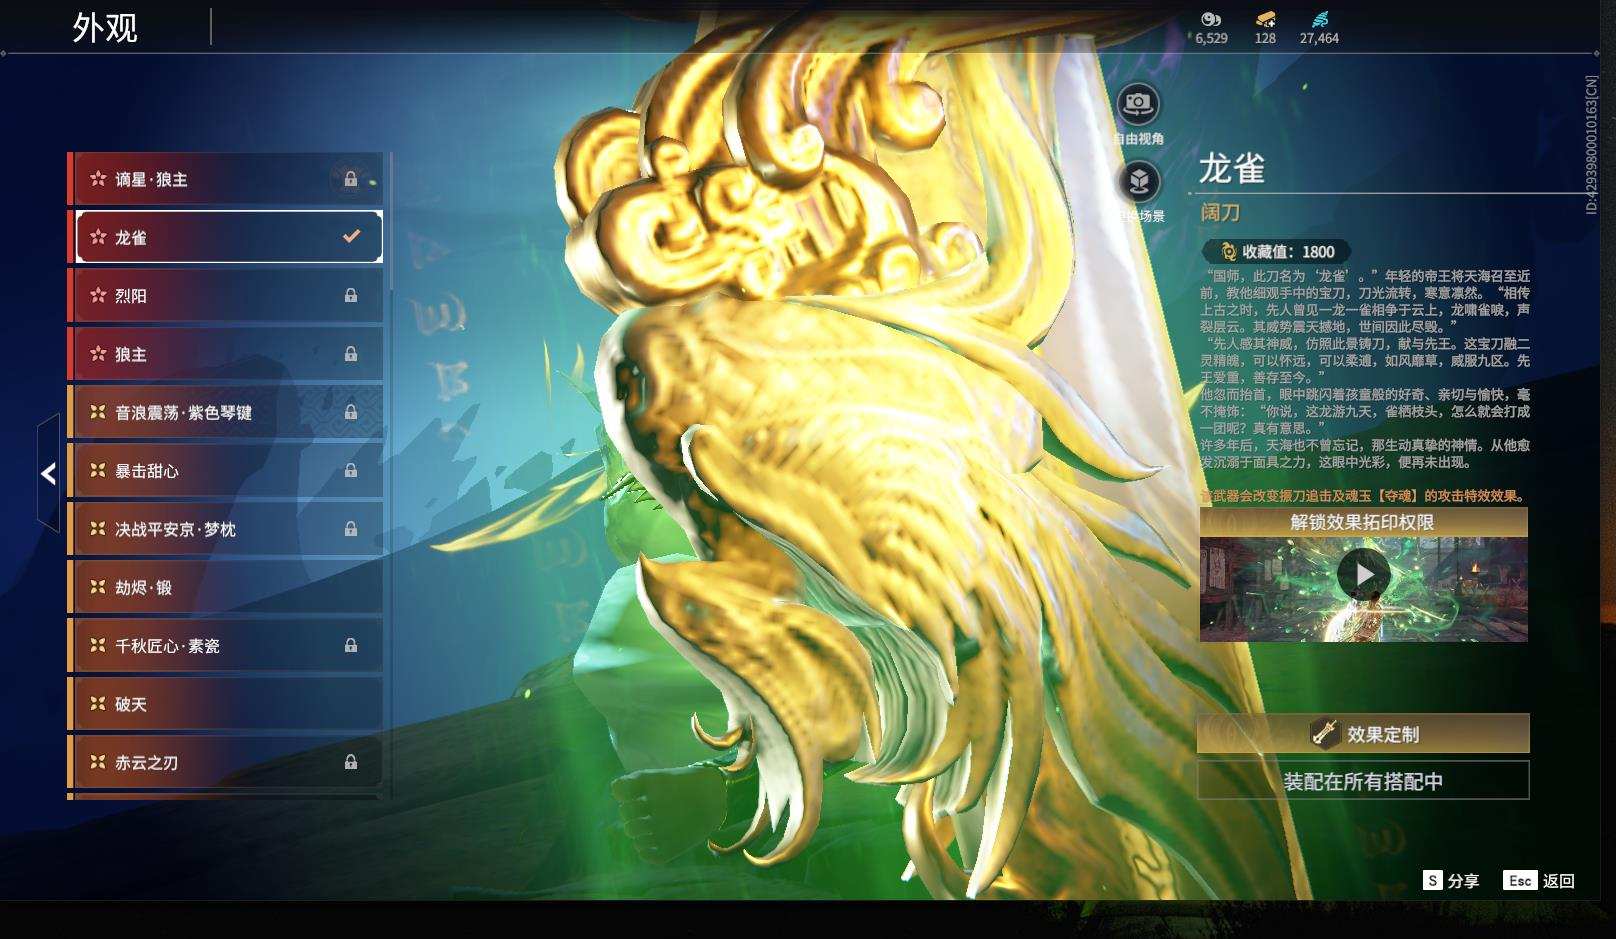Image resolution: width=1616 pixels, height=939 pixels.
Task: Click the teal feather currency 27,464
Action: click(x=1320, y=19)
